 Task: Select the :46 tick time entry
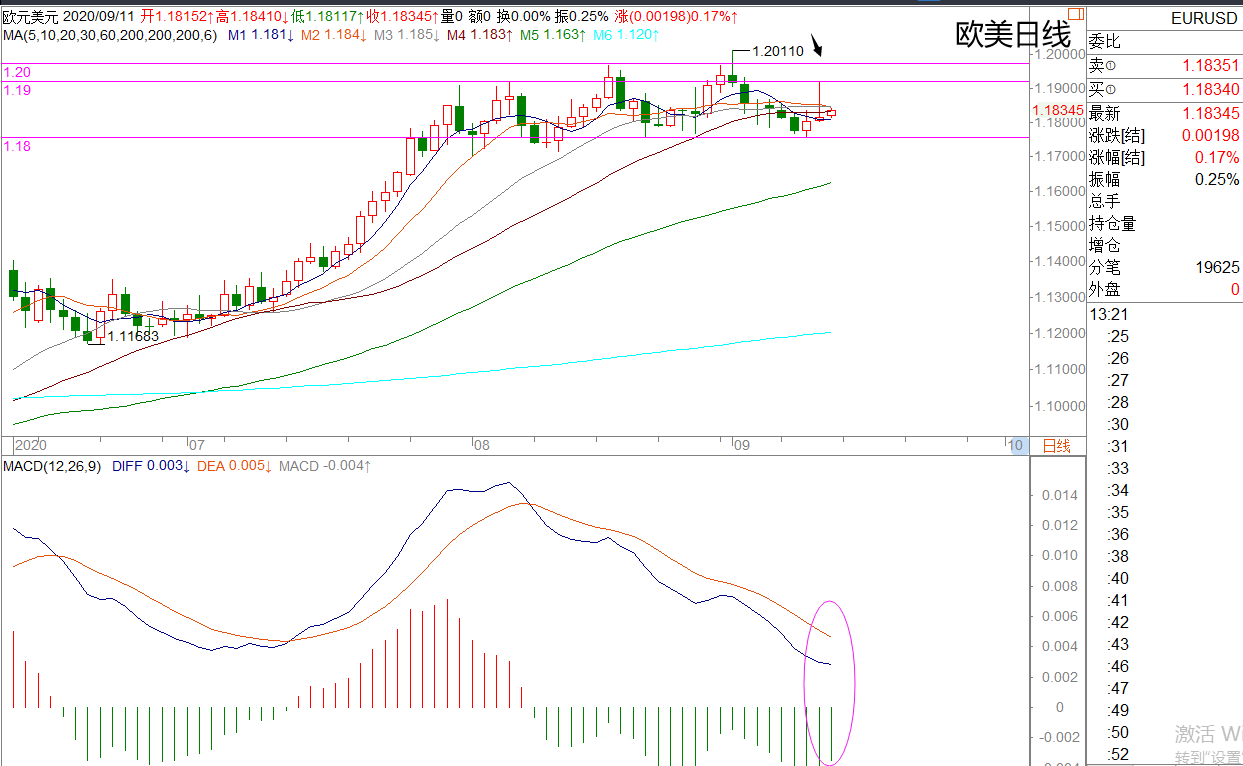[1118, 666]
